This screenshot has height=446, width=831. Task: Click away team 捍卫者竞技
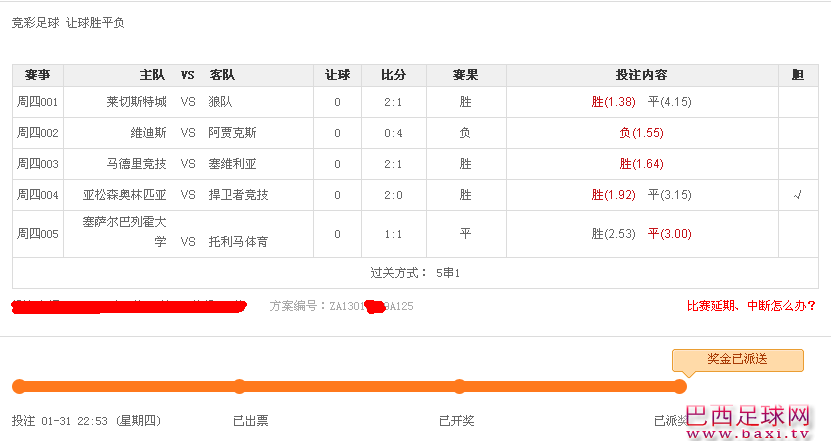[238, 195]
